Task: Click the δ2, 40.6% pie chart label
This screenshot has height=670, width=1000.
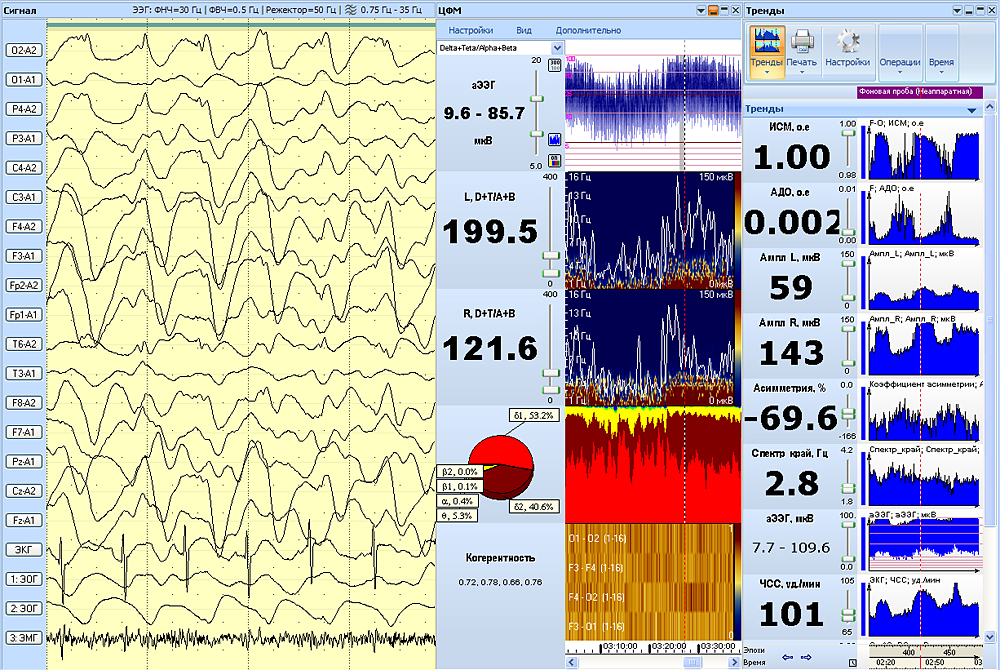Action: 534,507
